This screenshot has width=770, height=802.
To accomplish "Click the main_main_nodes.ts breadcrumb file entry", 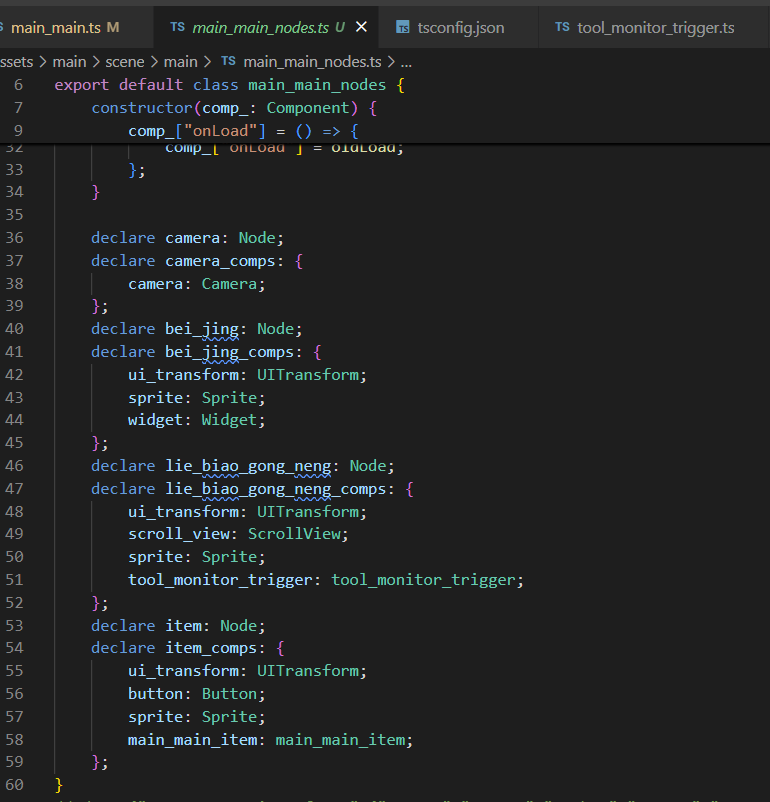I will [x=312, y=62].
